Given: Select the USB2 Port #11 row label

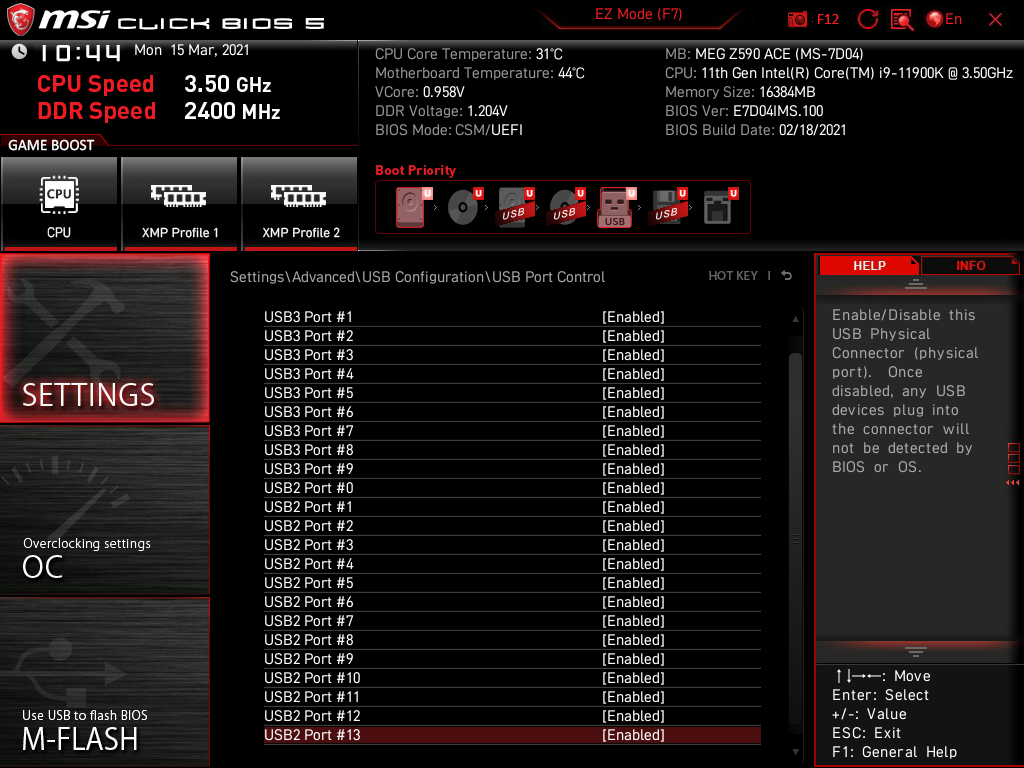Looking at the screenshot, I should [x=312, y=697].
